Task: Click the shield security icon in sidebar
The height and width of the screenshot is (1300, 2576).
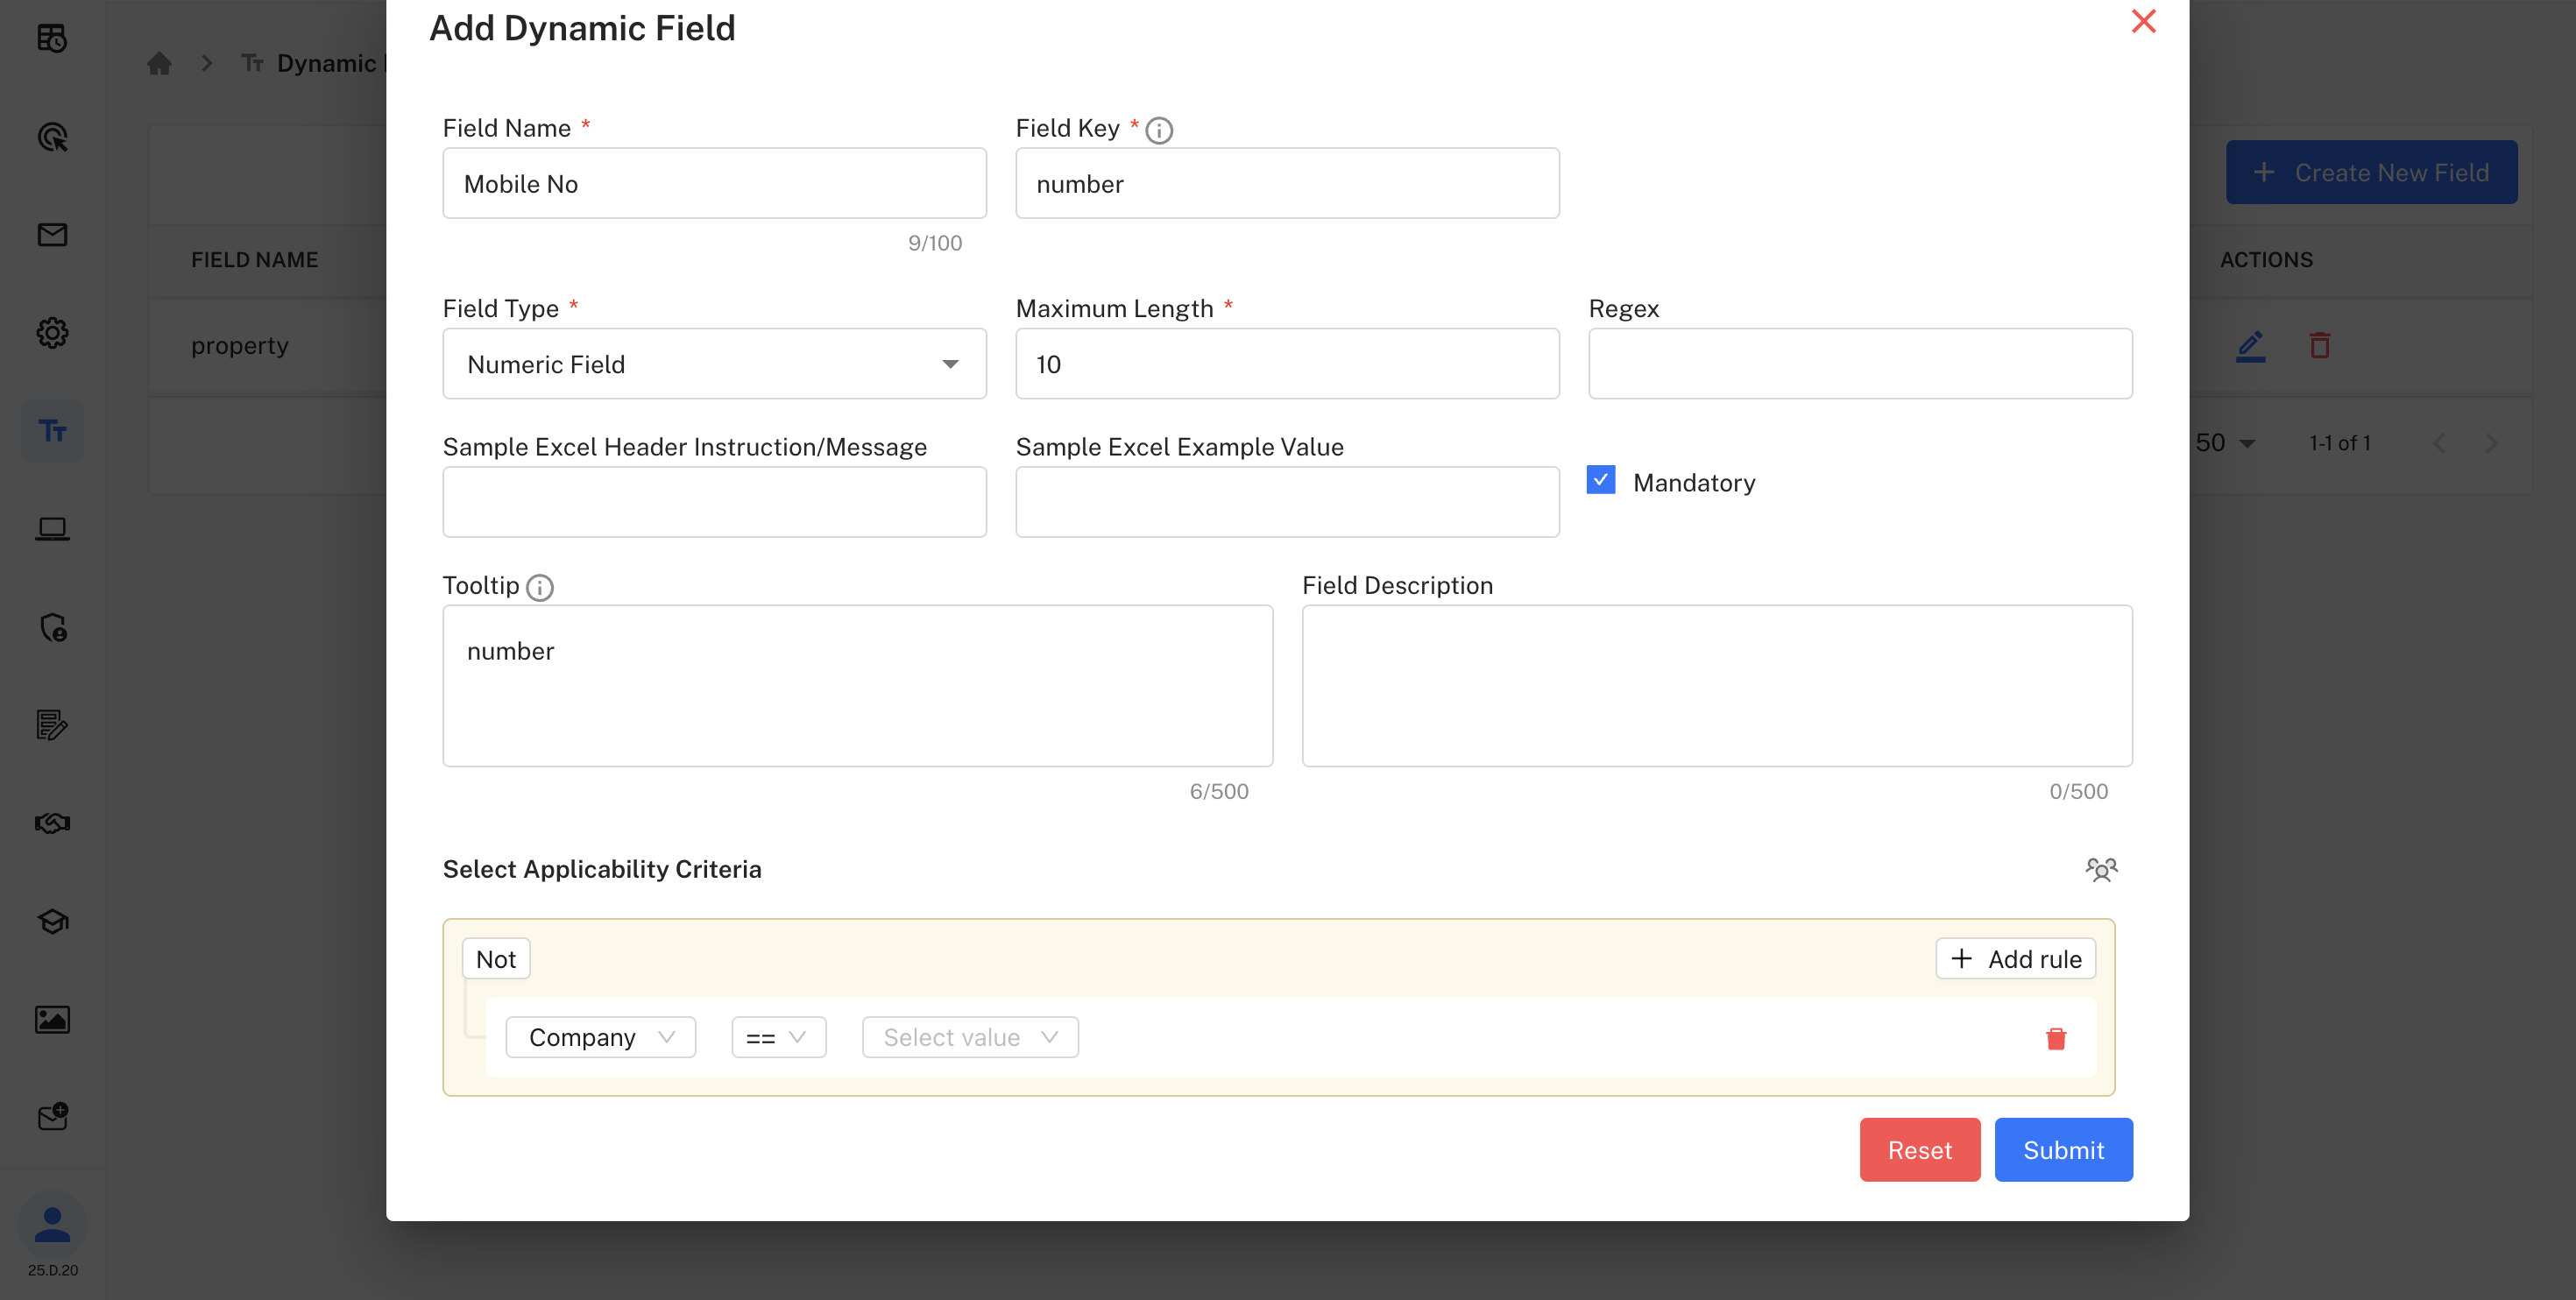Action: pos(52,629)
